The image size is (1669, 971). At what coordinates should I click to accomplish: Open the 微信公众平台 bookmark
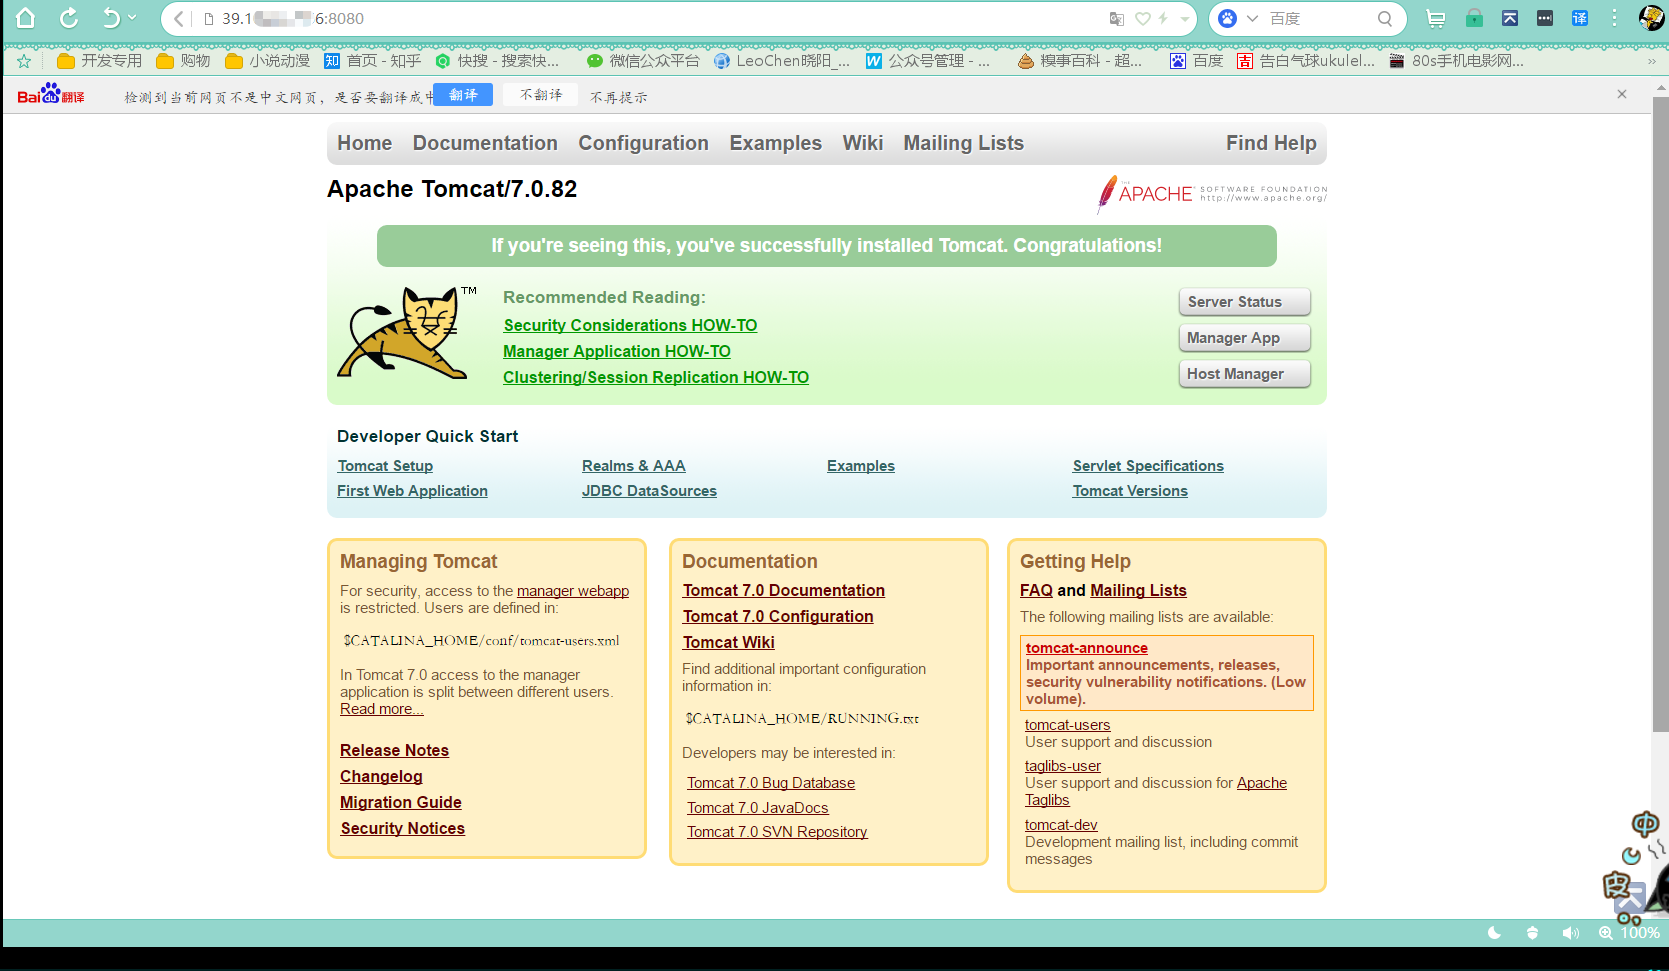click(643, 61)
